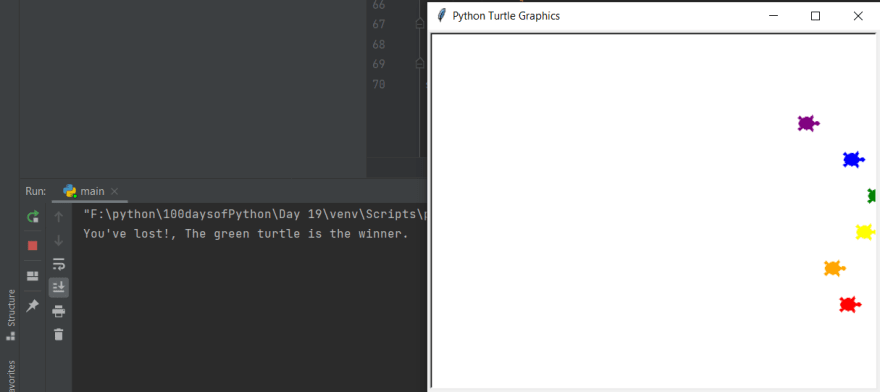Click the console line "You've lost!" message
The image size is (880, 392).
[x=246, y=234]
